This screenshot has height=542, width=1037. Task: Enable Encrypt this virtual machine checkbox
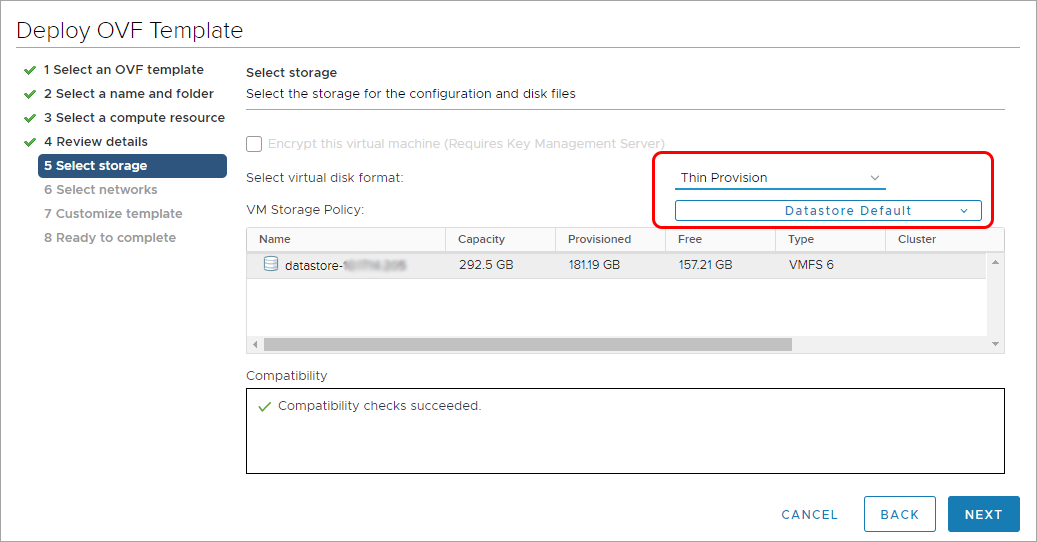pyautogui.click(x=254, y=144)
